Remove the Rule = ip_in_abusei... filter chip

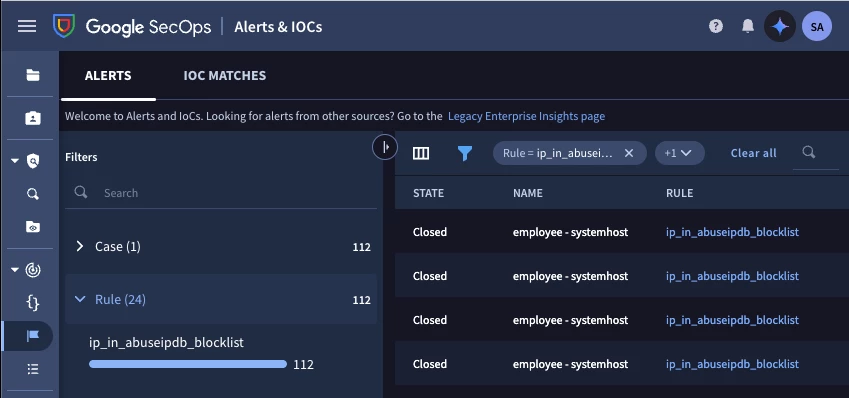[x=629, y=153]
